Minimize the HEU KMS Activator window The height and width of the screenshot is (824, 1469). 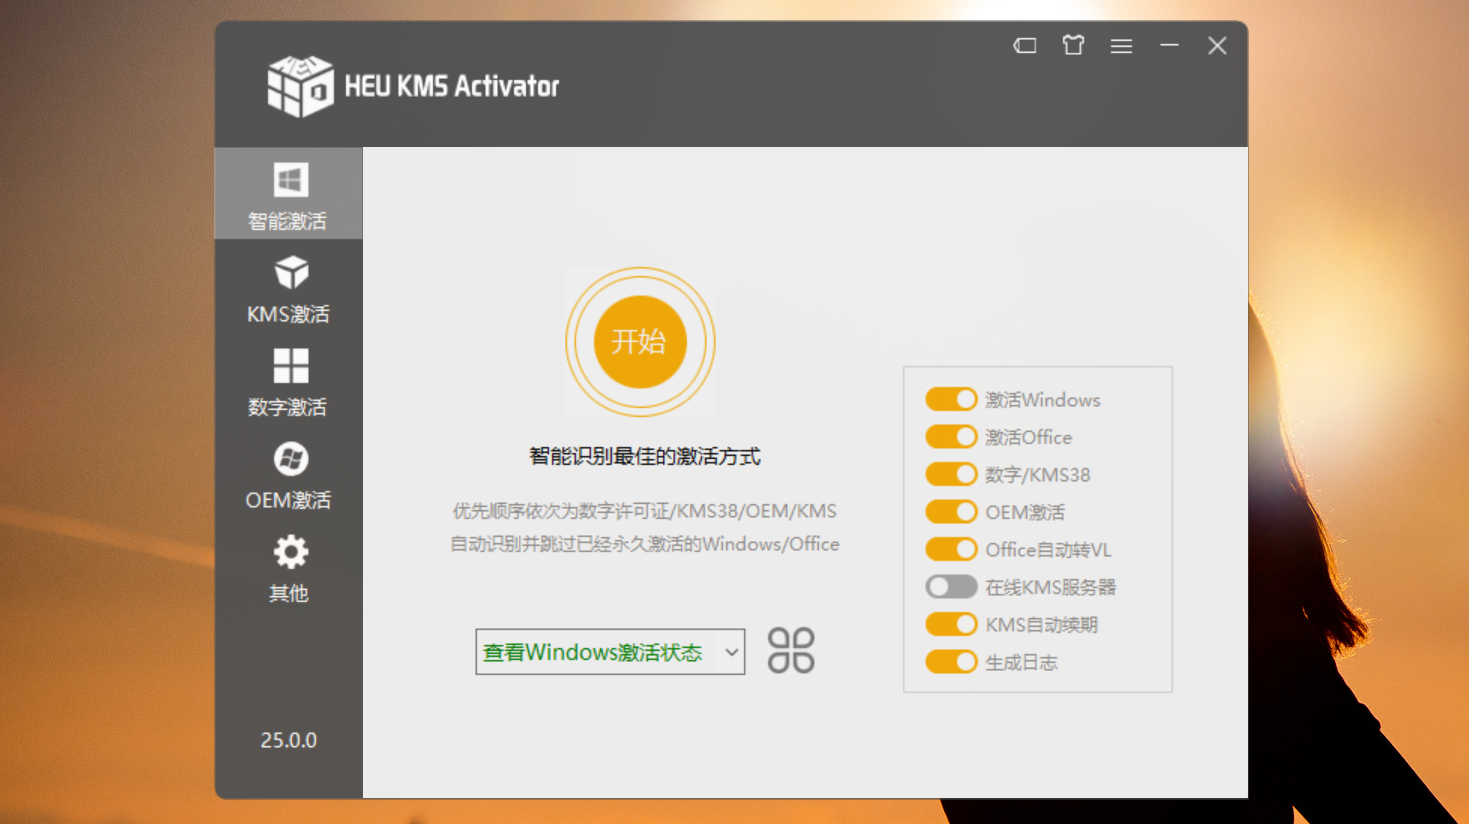coord(1169,46)
